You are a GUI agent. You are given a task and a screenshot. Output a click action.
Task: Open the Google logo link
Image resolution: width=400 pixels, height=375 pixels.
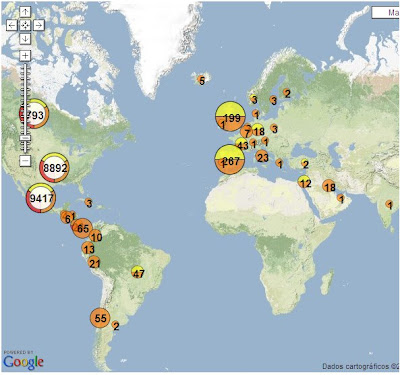tap(23, 362)
